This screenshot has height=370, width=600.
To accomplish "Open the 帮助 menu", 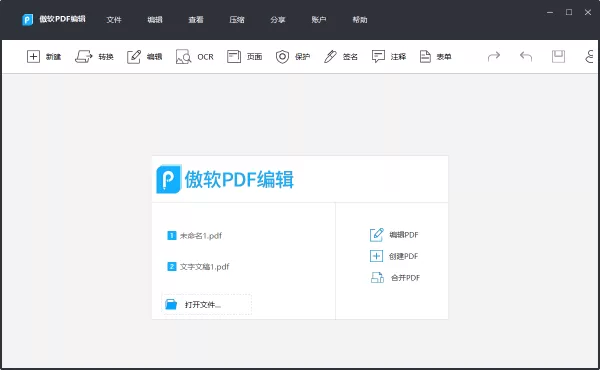I will click(359, 20).
